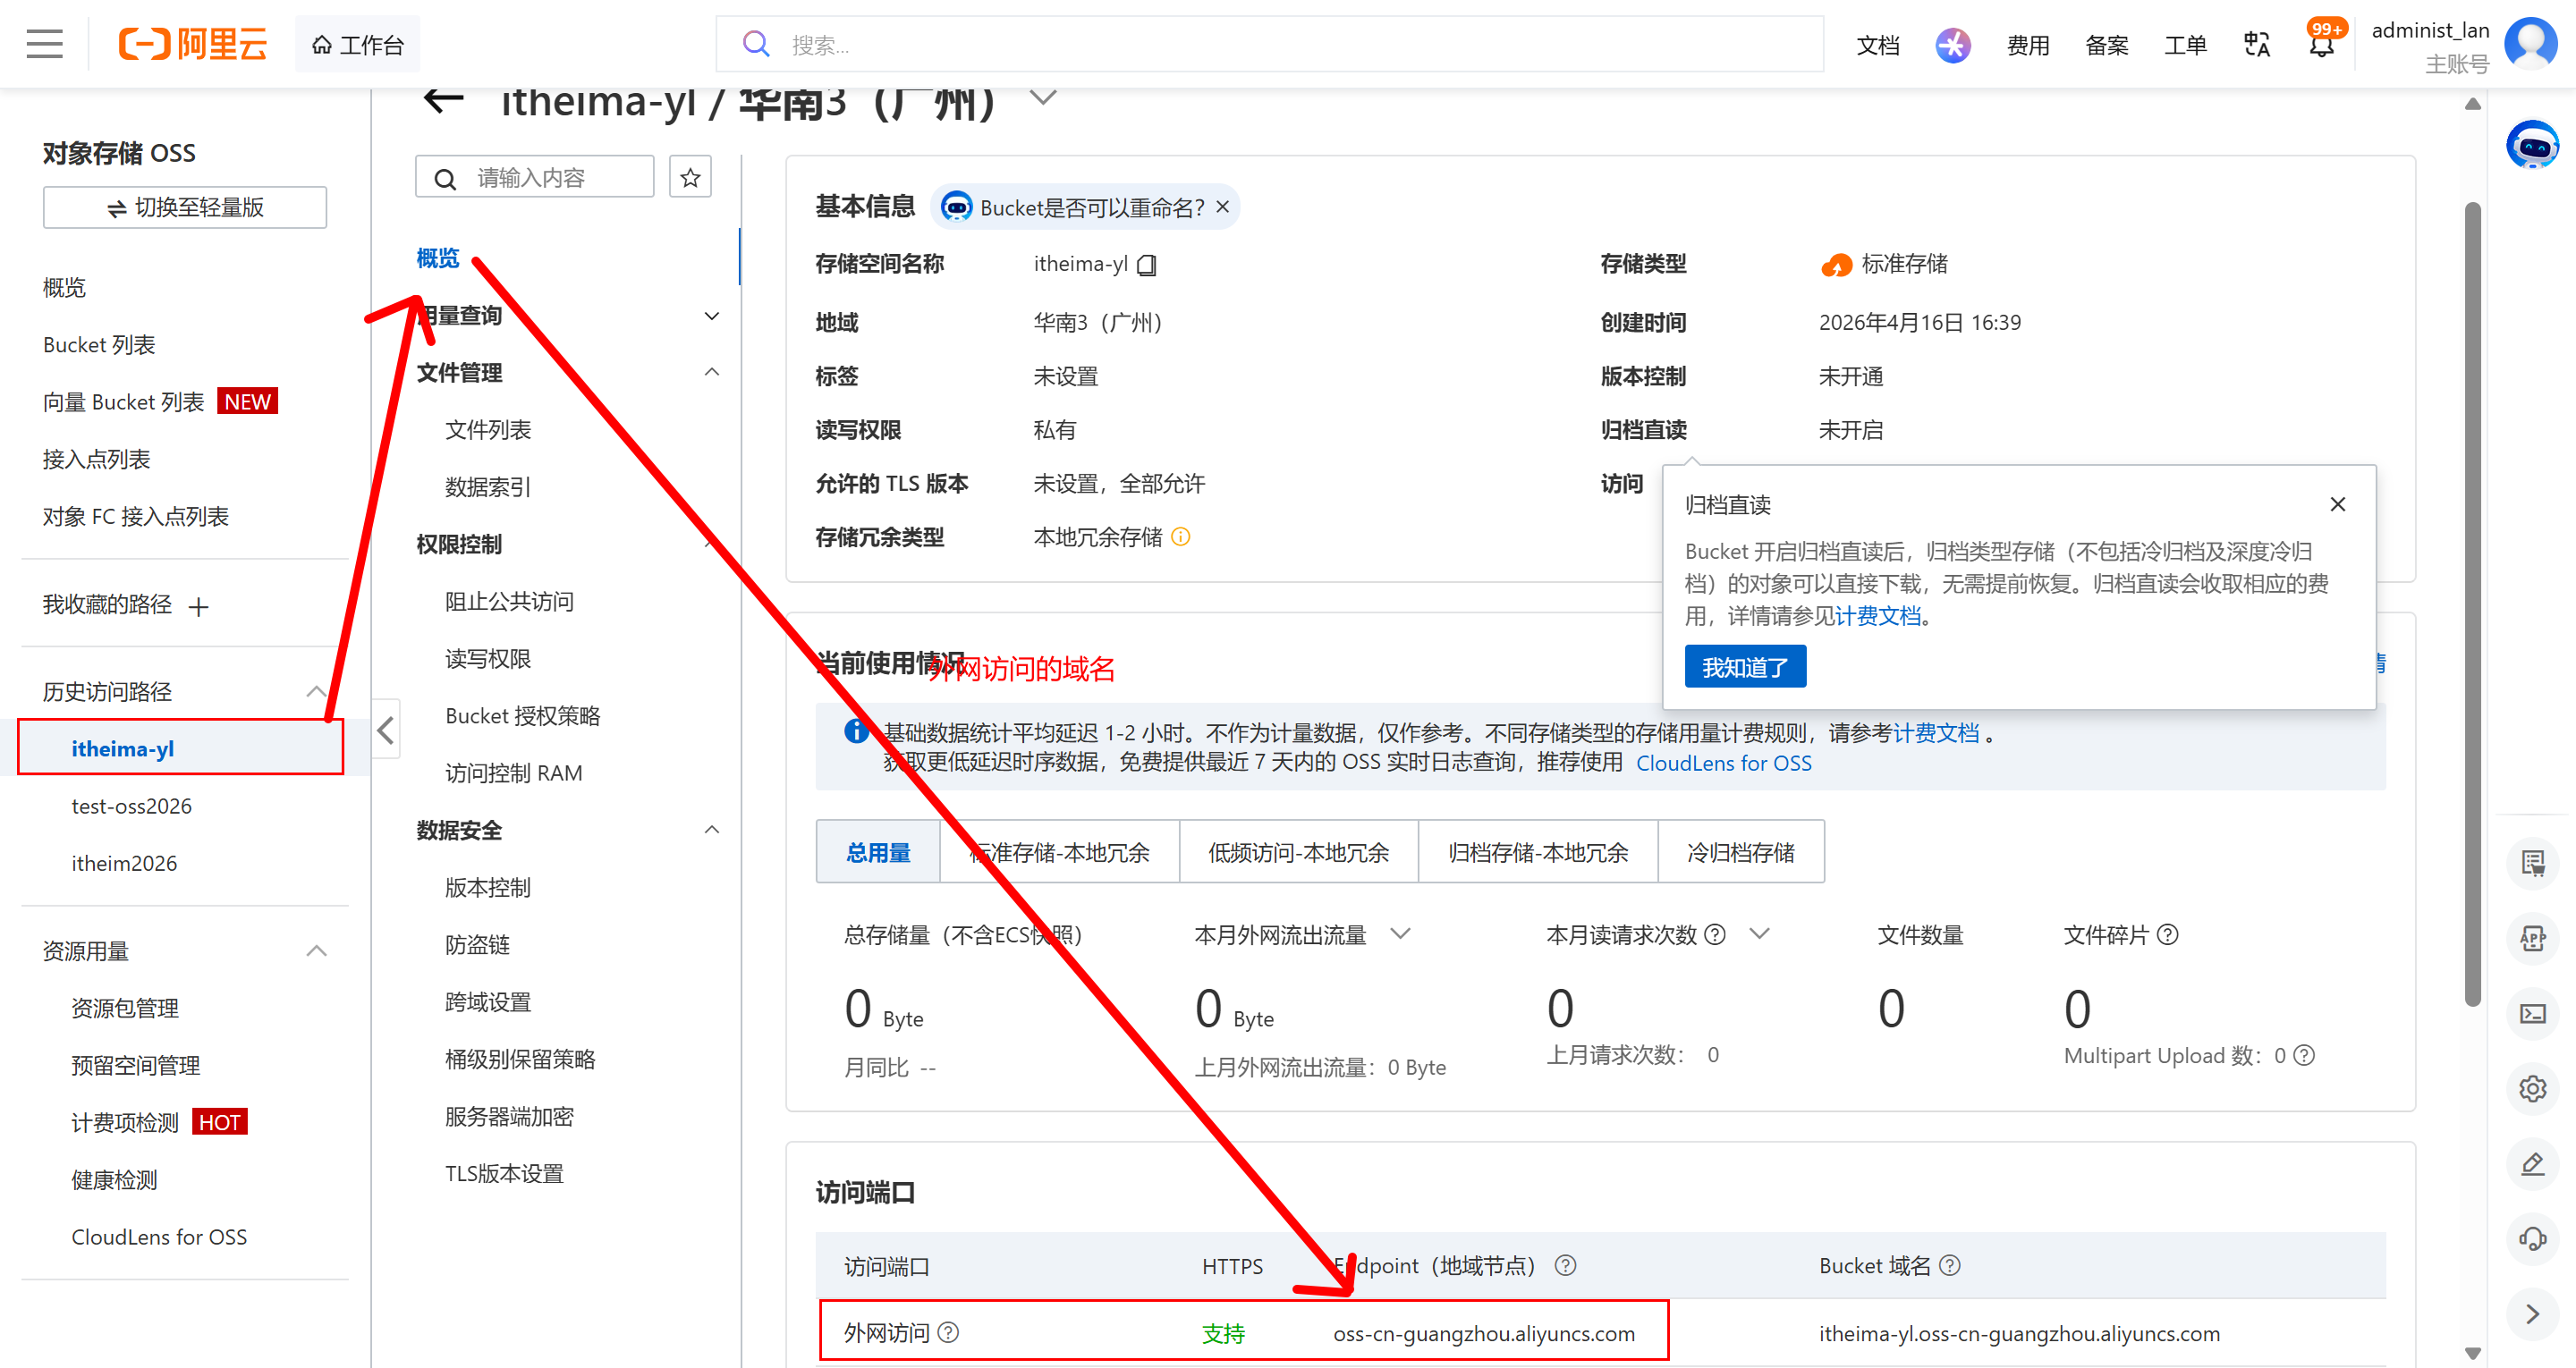Screen dimensions: 2576x1368
Task: Open the bucket region switcher dropdown
Action: (1043, 98)
